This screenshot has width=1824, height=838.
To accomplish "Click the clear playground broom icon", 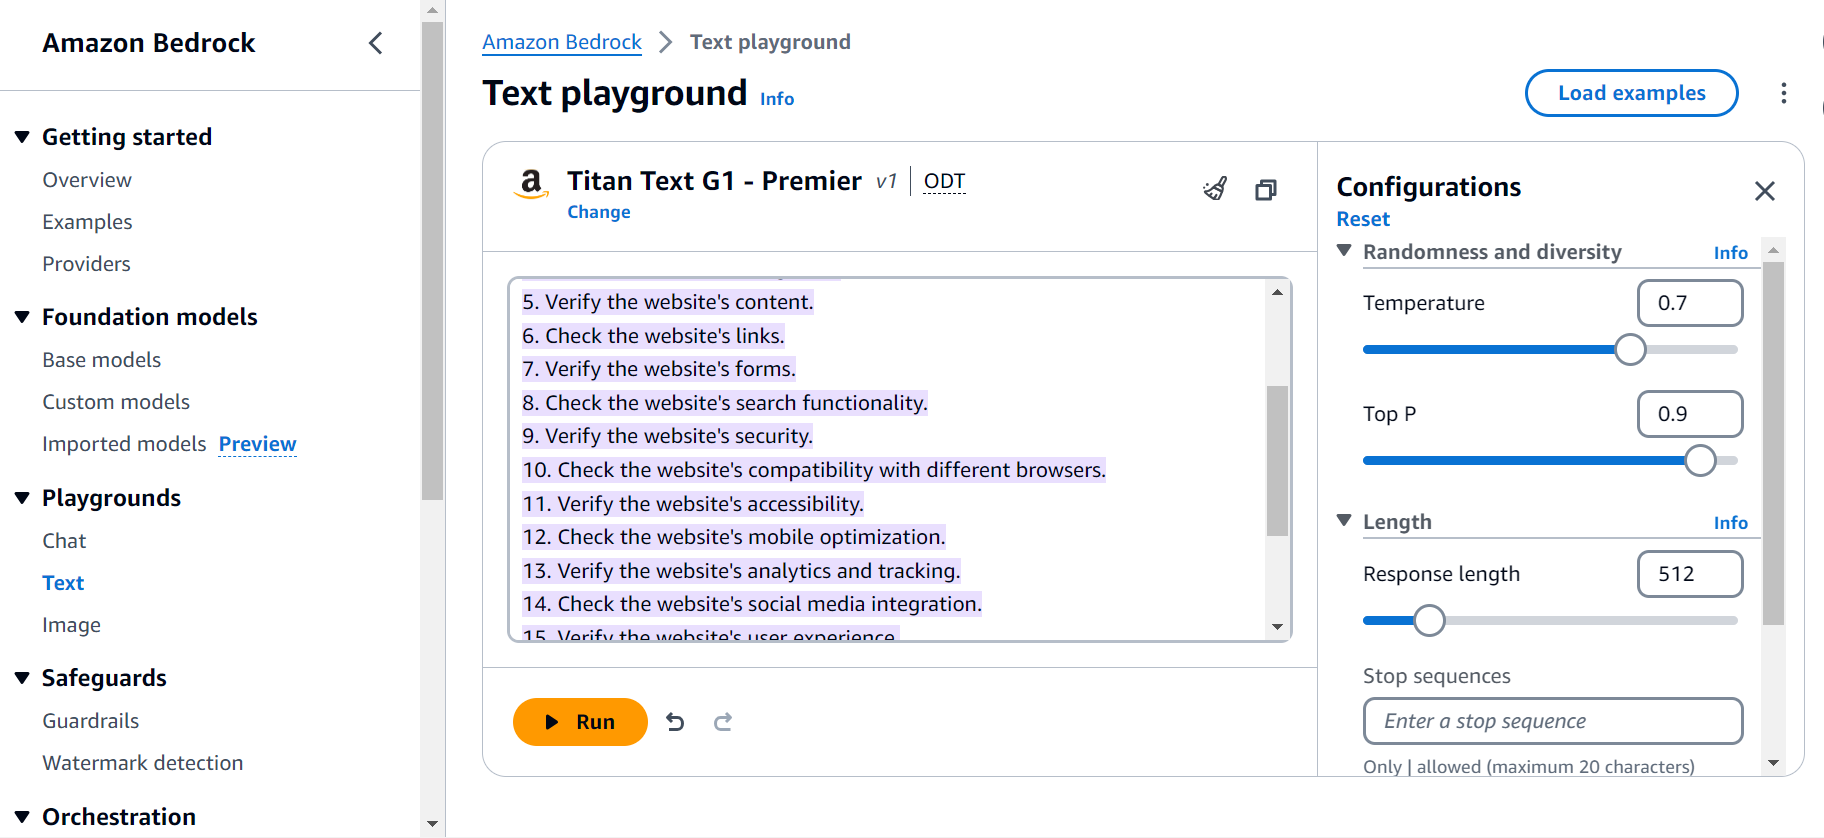I will click(x=1215, y=189).
